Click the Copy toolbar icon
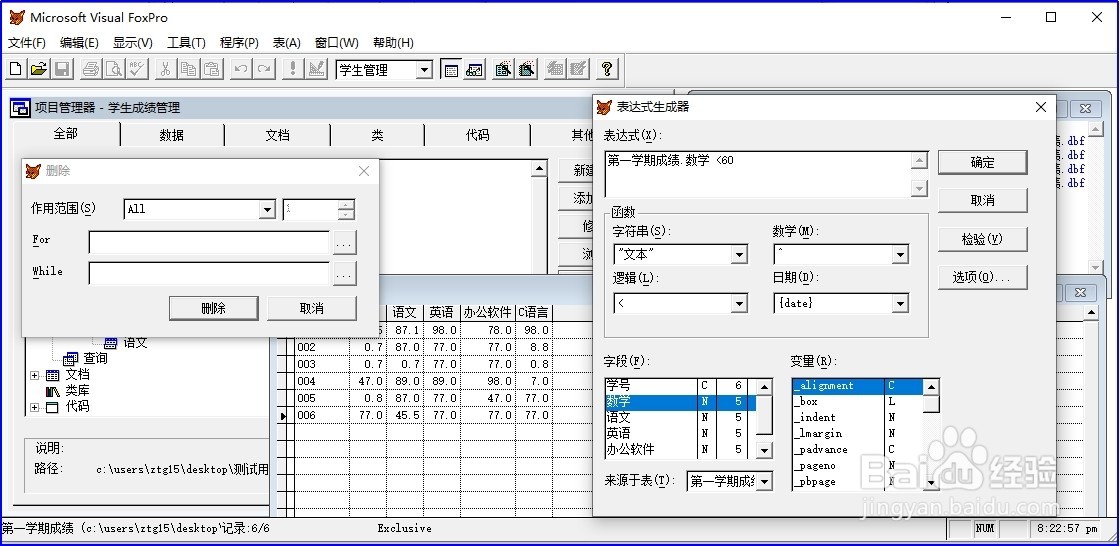The image size is (1120, 546). (189, 69)
